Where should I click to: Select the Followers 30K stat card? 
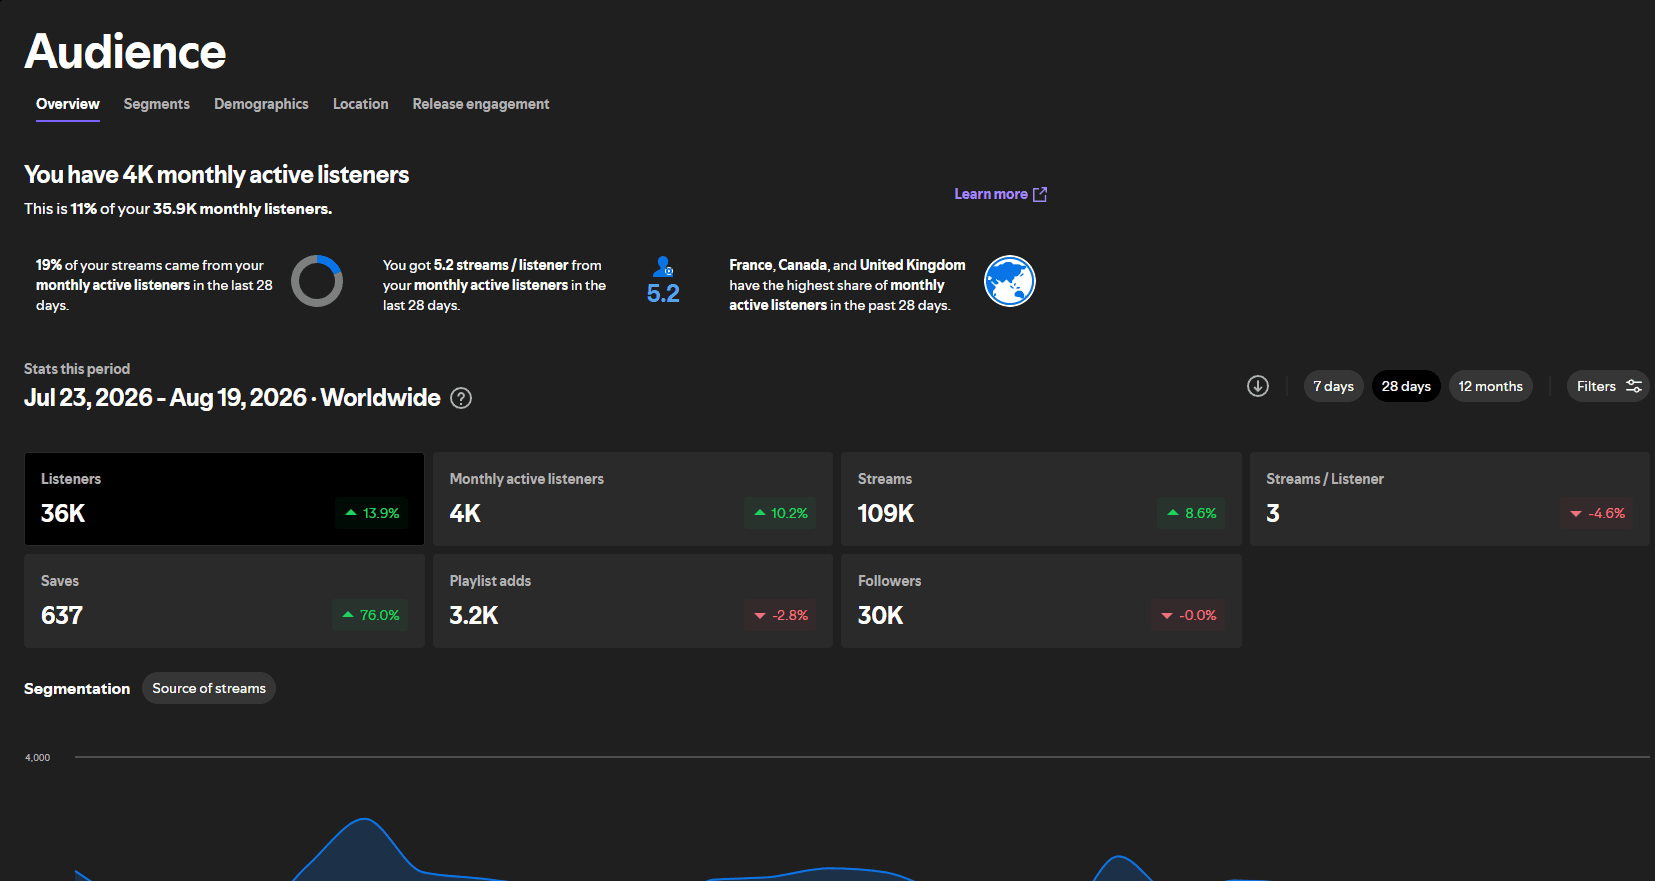click(1041, 601)
